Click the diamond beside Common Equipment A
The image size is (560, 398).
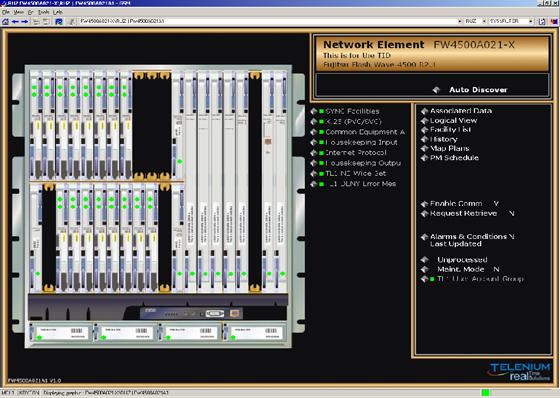point(314,132)
